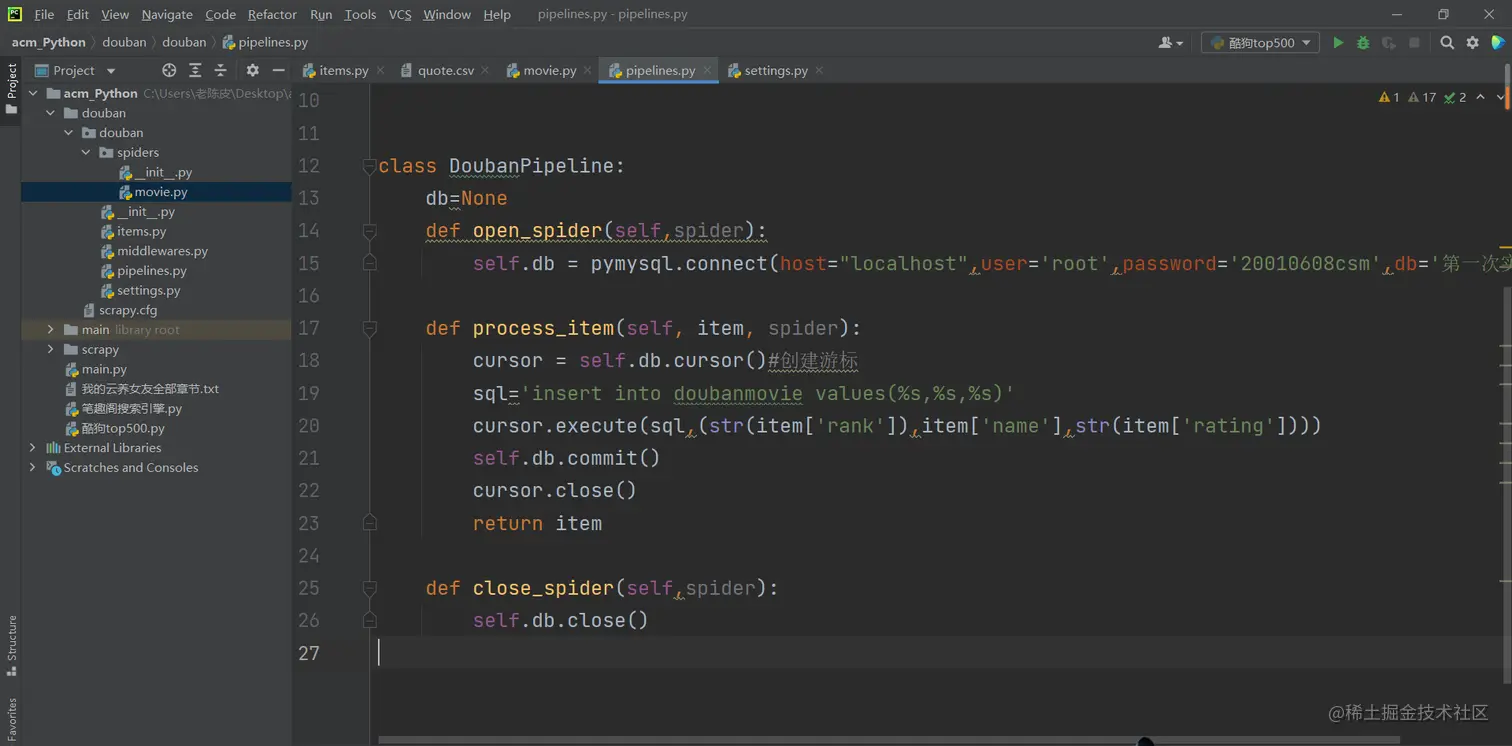Open the Edit menu
1512x746 pixels.
pyautogui.click(x=78, y=14)
